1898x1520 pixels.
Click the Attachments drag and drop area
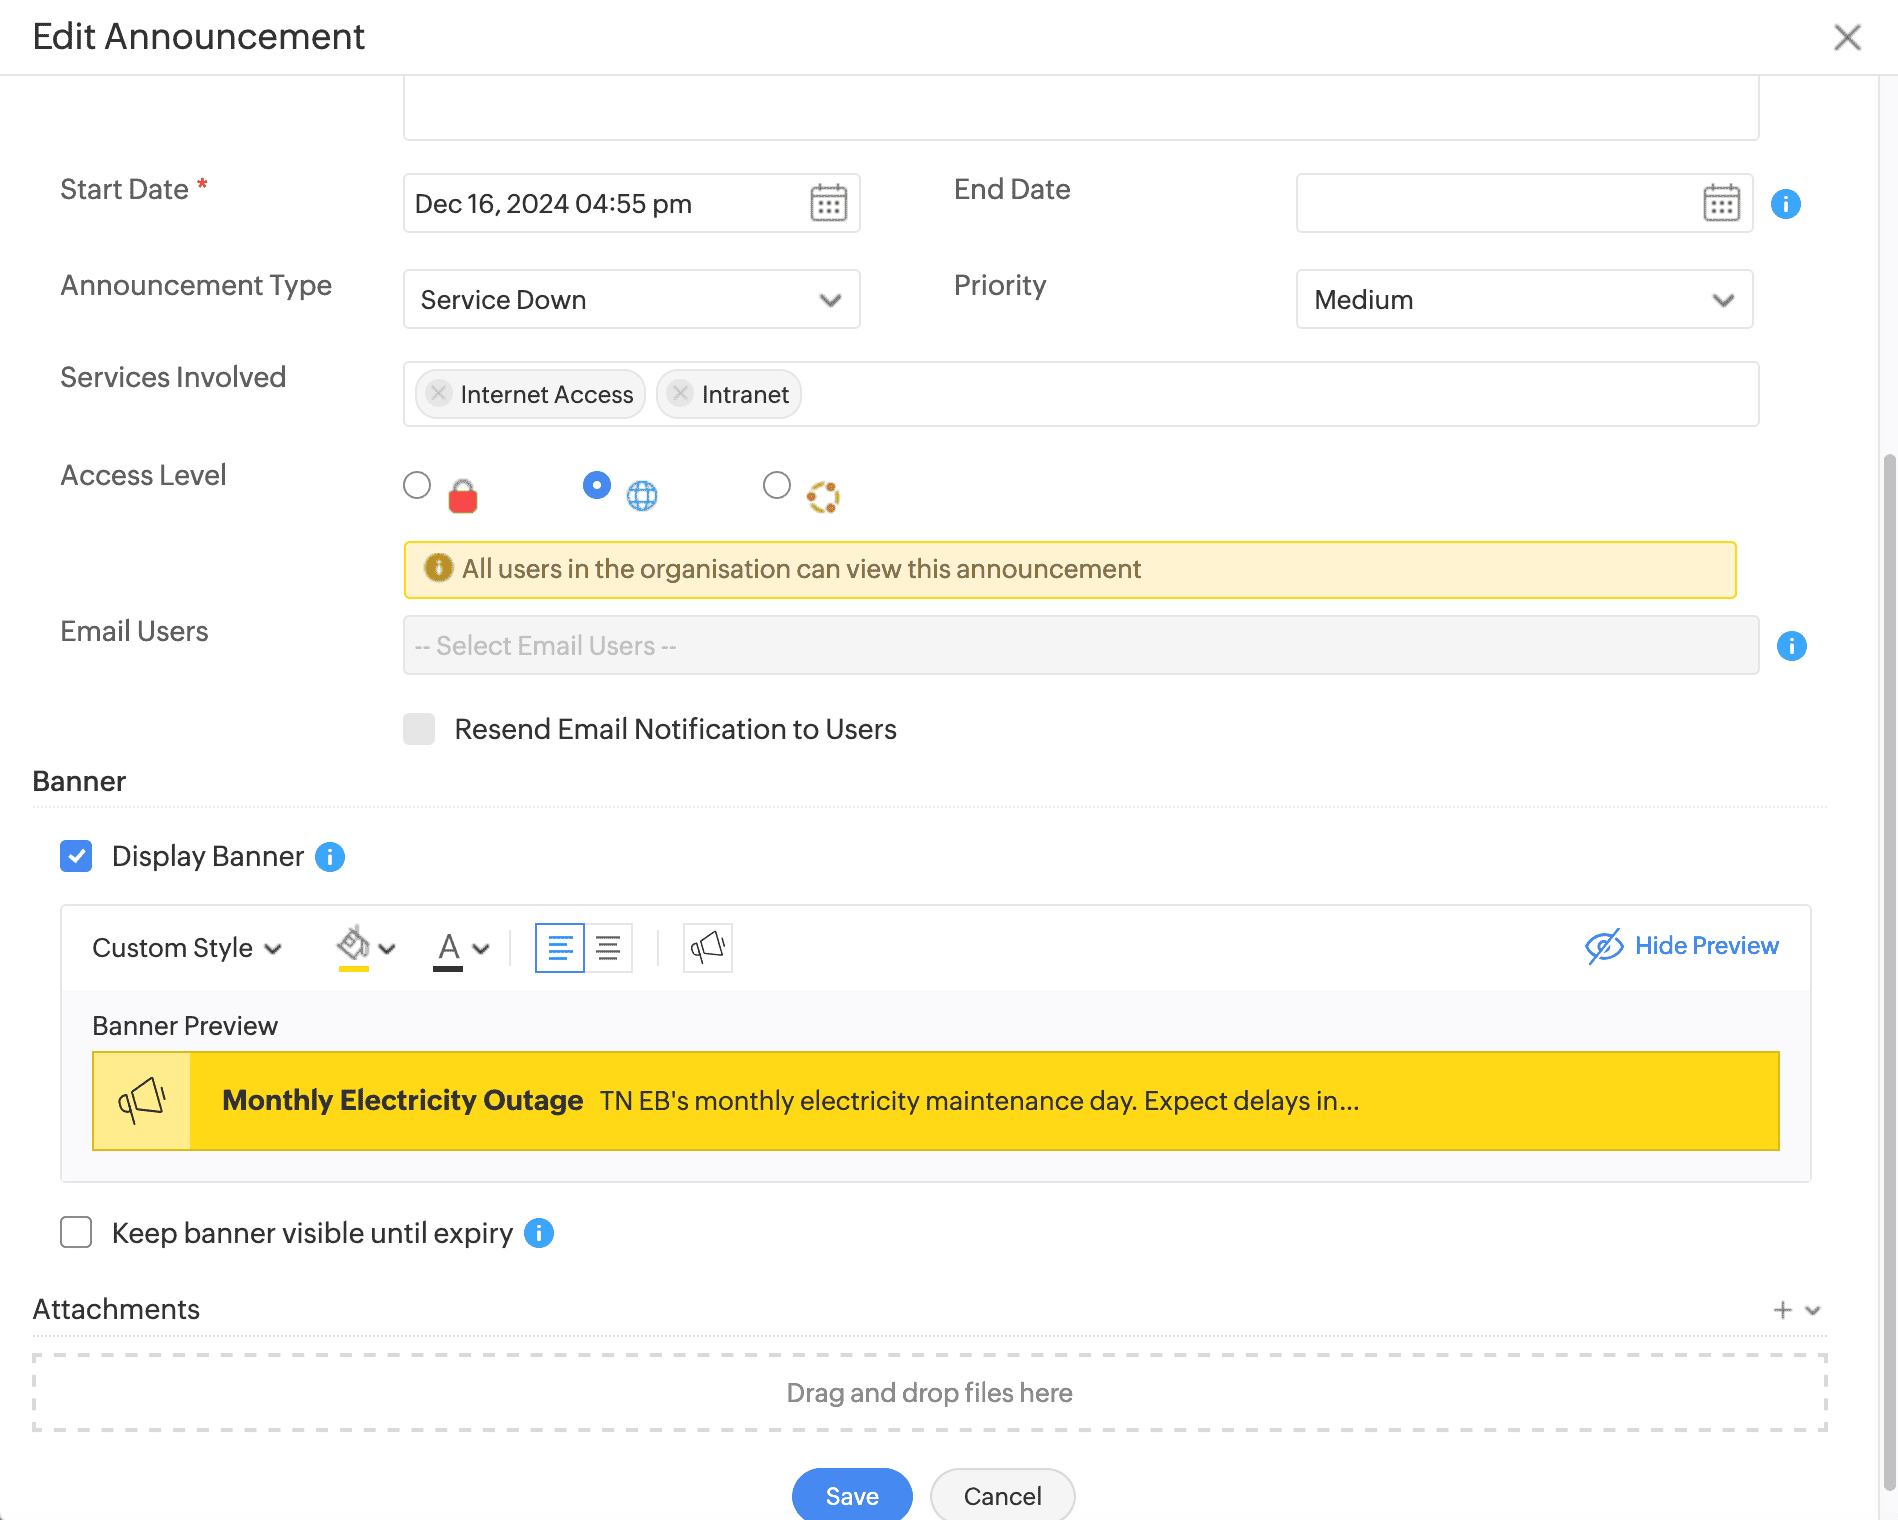[x=929, y=1392]
